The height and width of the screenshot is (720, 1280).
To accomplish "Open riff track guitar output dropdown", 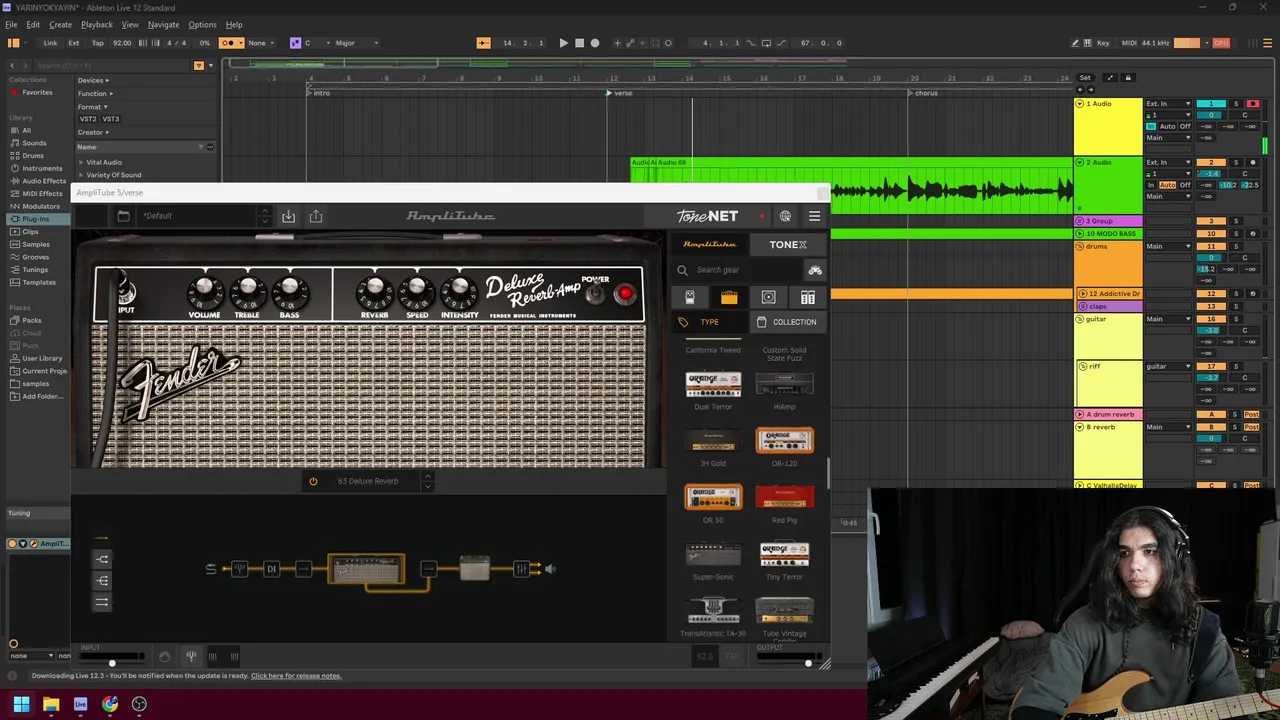I will pyautogui.click(x=1168, y=367).
